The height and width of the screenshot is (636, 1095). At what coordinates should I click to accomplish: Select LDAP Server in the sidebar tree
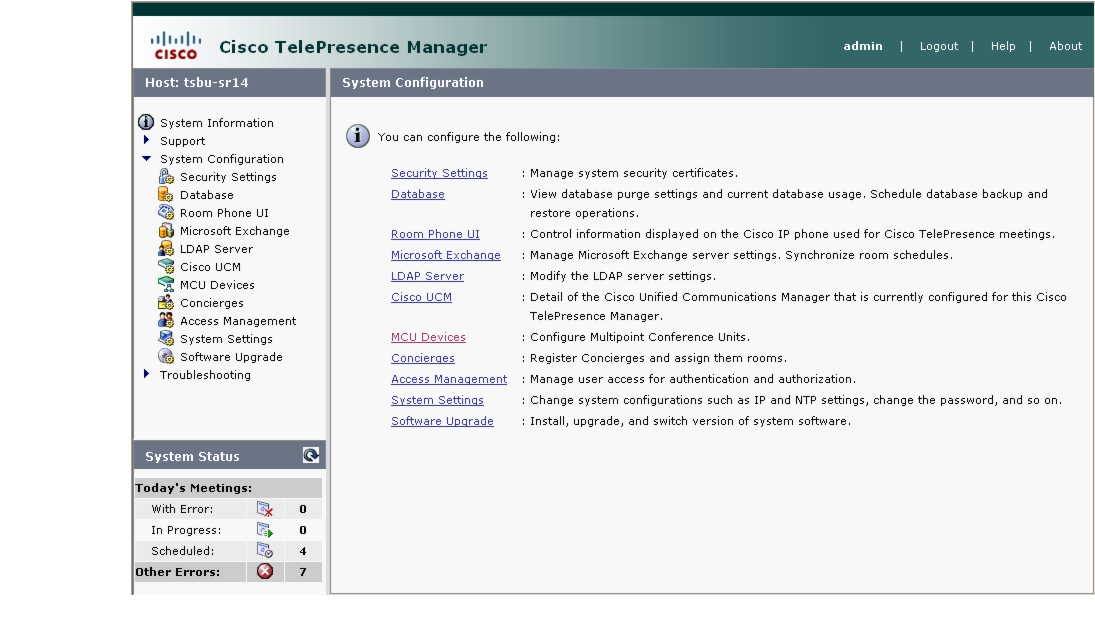point(216,249)
